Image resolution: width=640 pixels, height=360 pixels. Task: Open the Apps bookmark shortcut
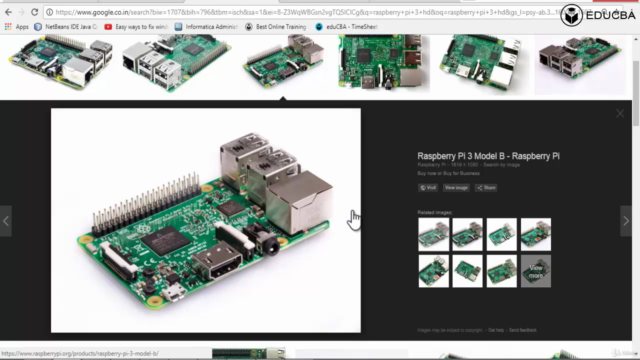[17, 27]
